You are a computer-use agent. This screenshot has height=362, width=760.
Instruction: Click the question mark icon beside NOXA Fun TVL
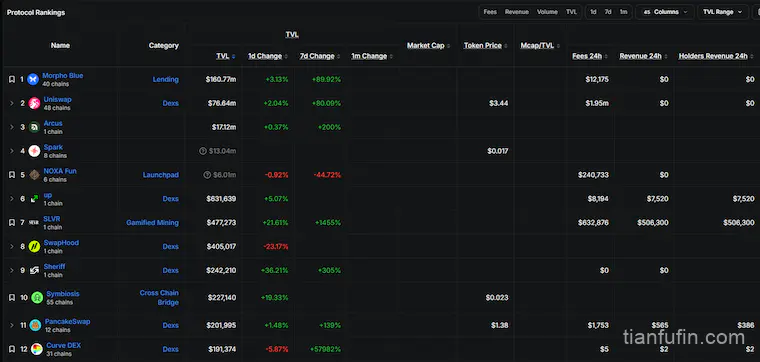(x=207, y=175)
